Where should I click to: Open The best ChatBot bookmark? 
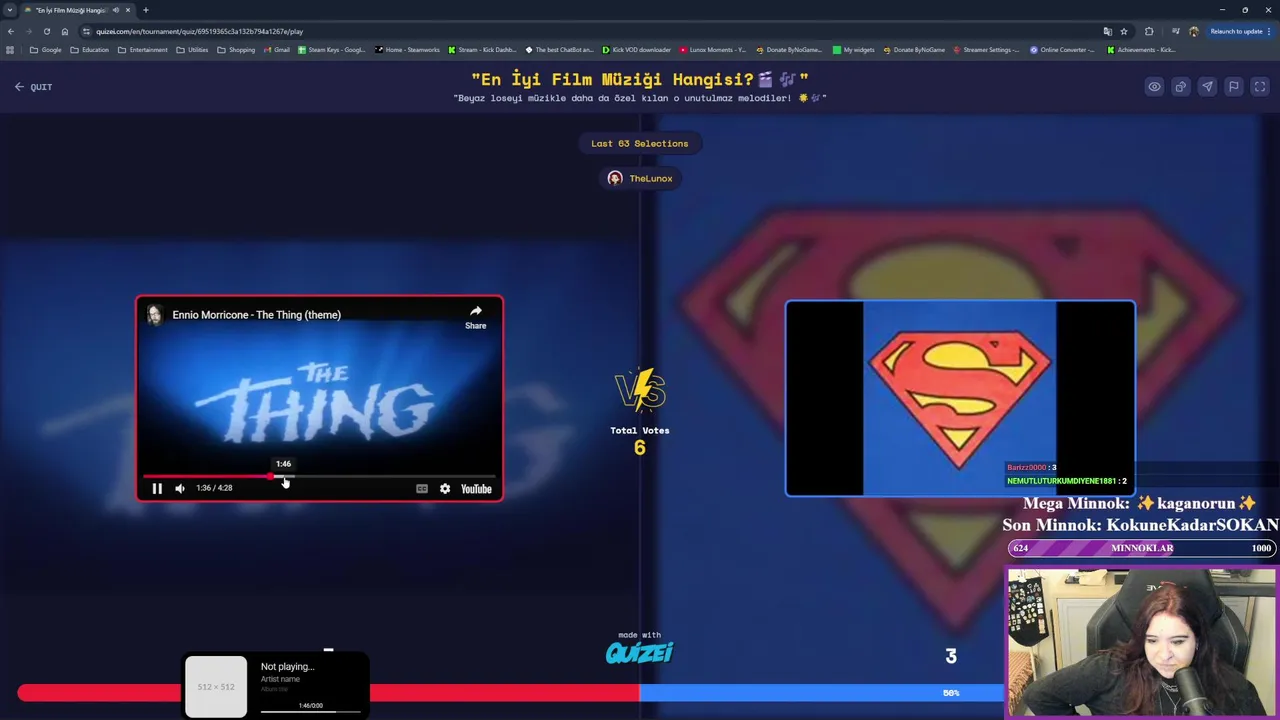(559, 50)
